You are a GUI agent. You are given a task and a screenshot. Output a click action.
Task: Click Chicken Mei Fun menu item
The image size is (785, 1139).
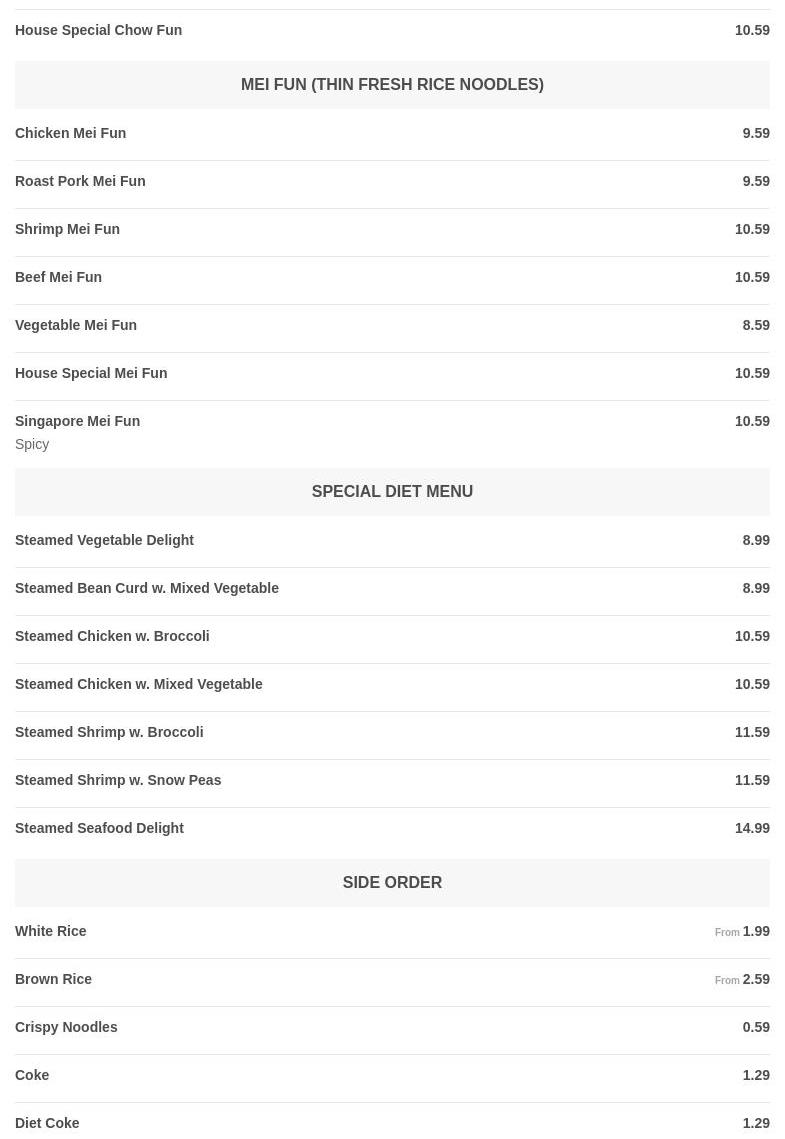[71, 133]
